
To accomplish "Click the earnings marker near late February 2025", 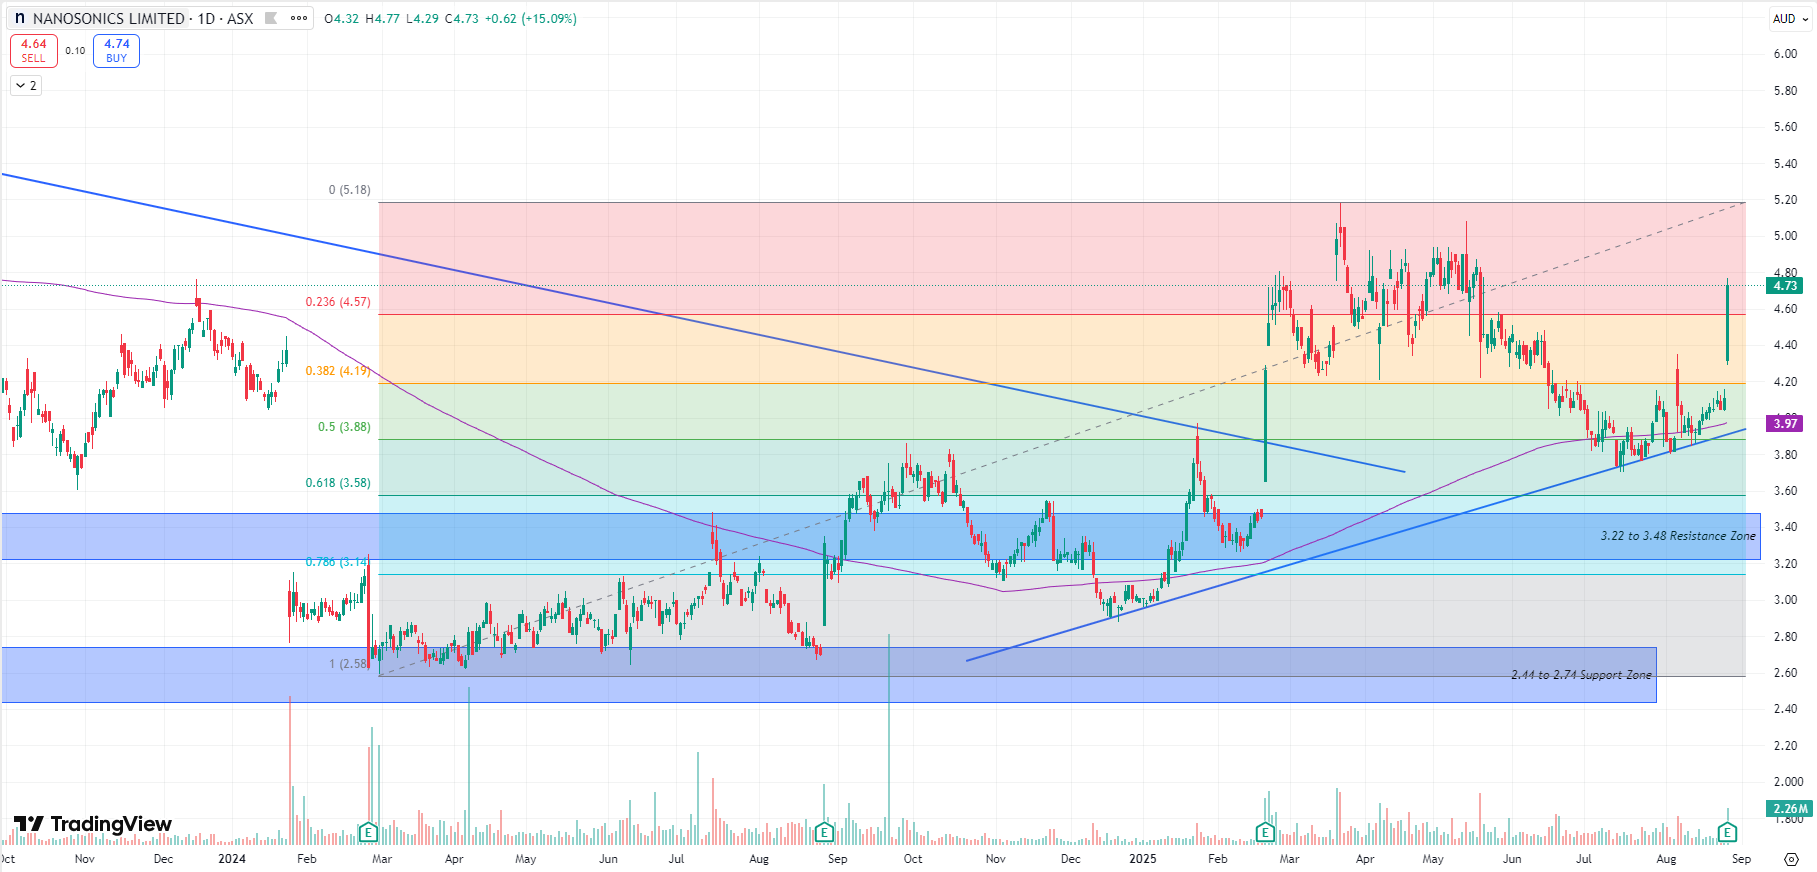I will (x=1265, y=832).
